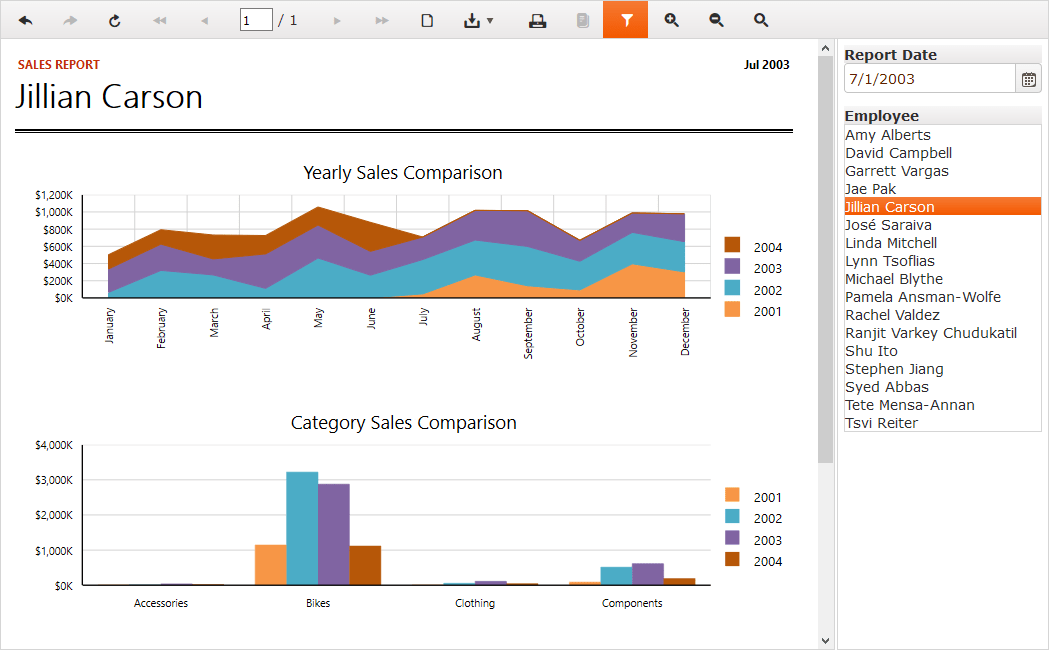
Task: Select employee Rachel Valdez
Action: point(943,315)
